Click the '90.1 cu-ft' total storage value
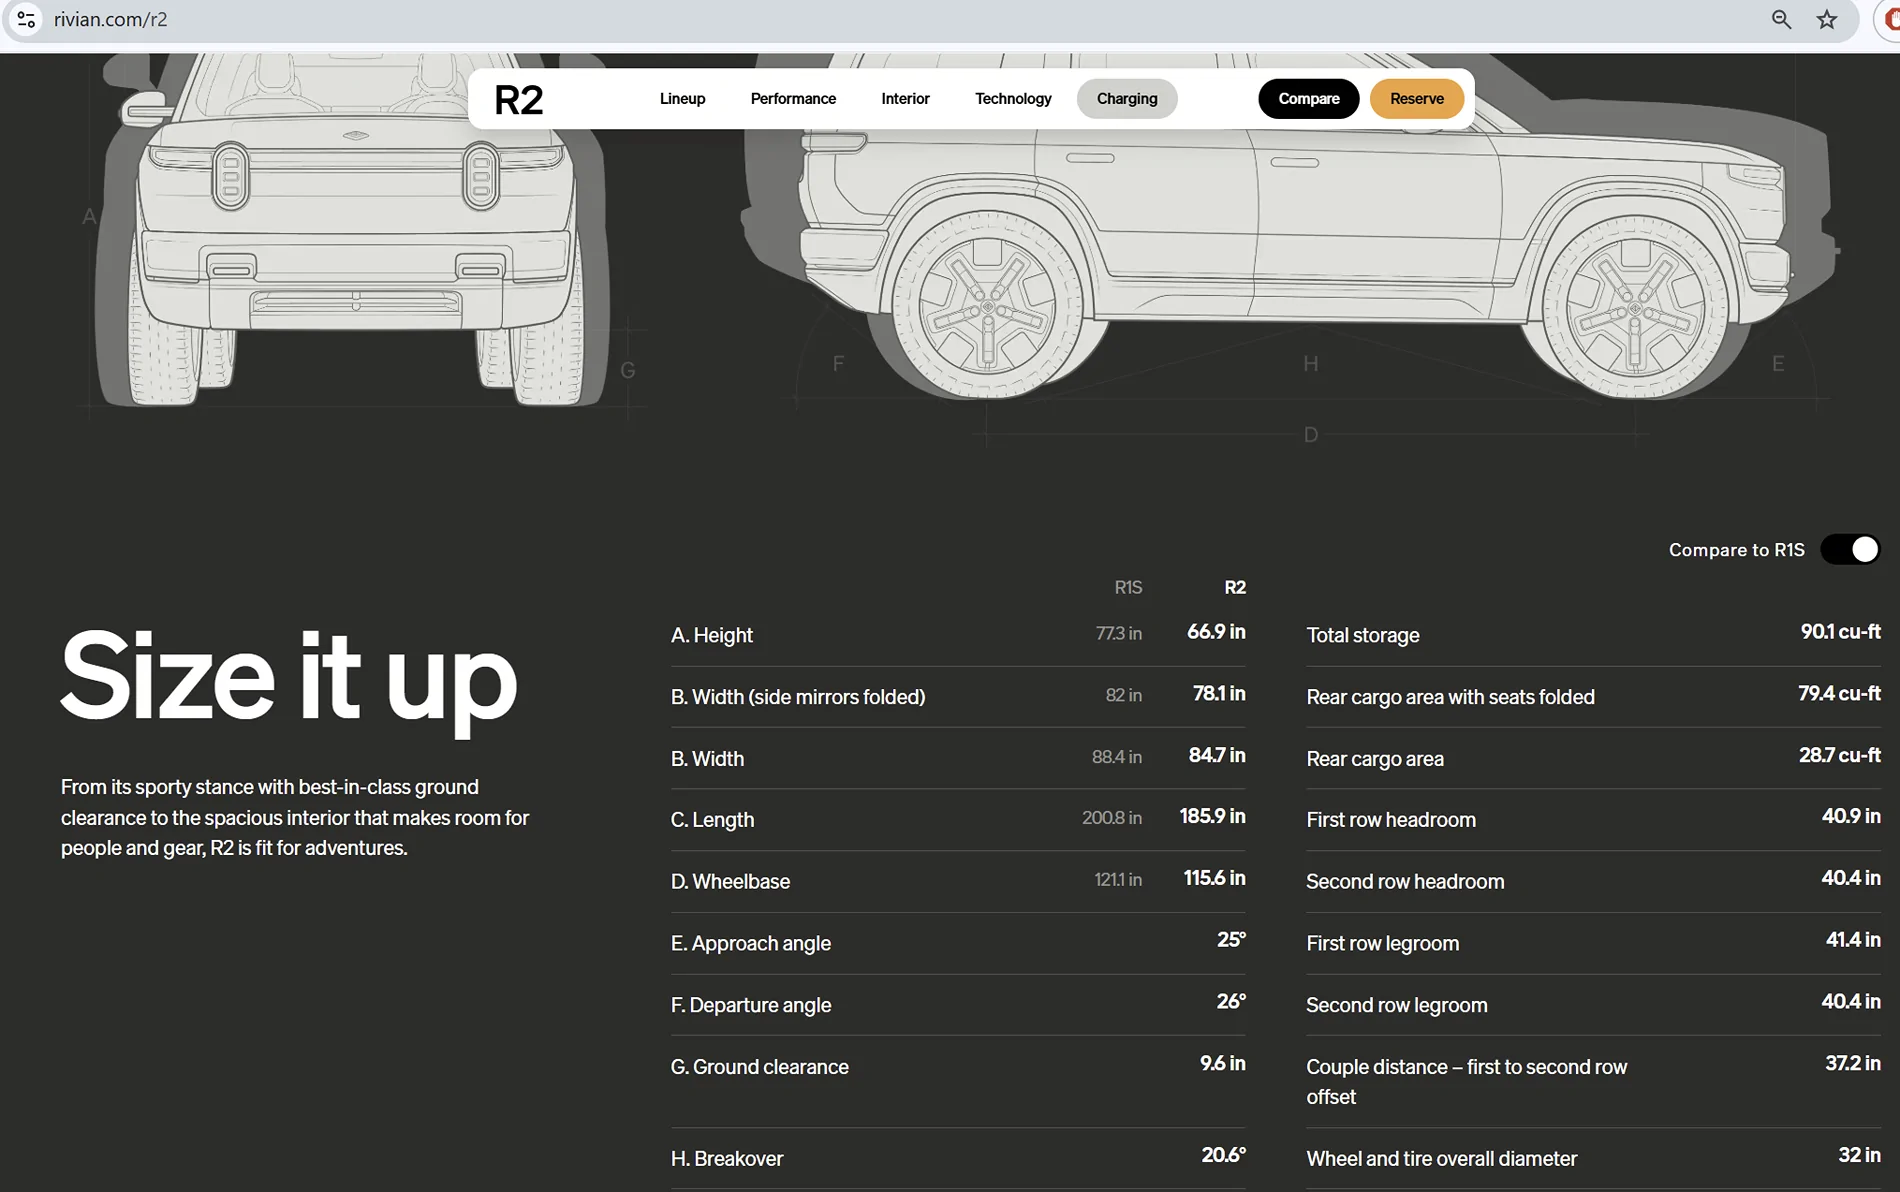The width and height of the screenshot is (1900, 1192). point(1841,632)
